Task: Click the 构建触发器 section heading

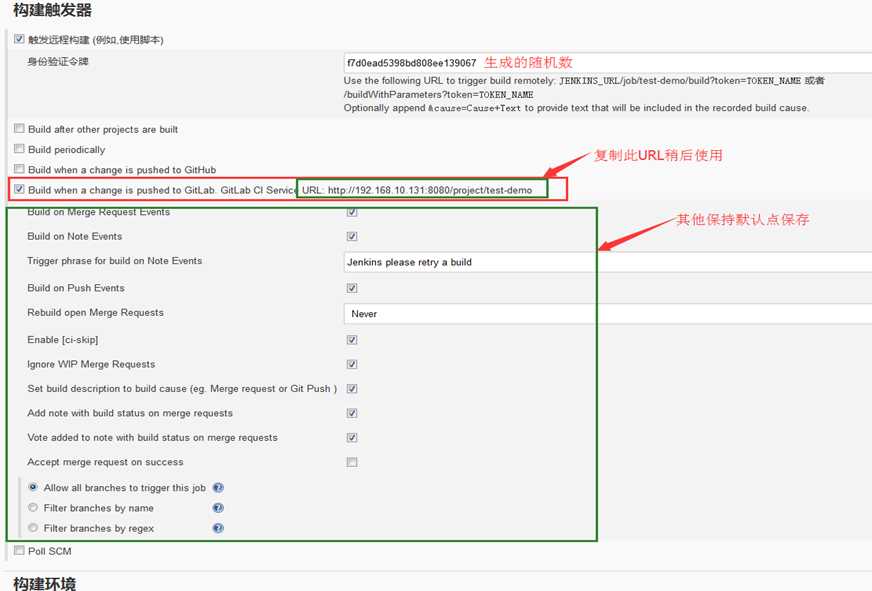Action: coord(52,9)
